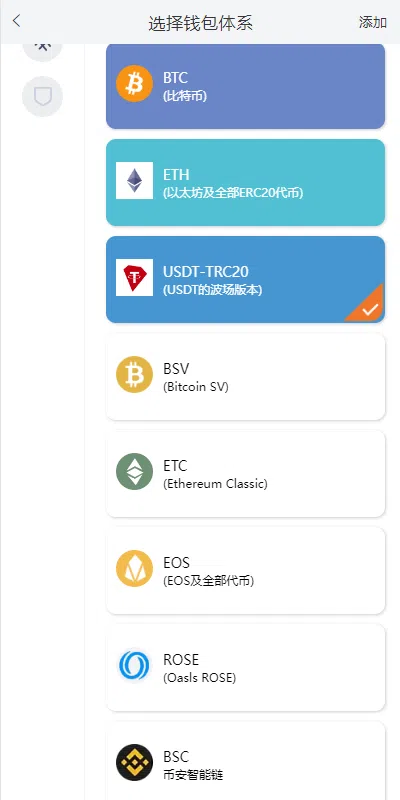Image resolution: width=400 pixels, height=800 pixels.
Task: Click the orange Bitcoin BTC icon
Action: (134, 84)
